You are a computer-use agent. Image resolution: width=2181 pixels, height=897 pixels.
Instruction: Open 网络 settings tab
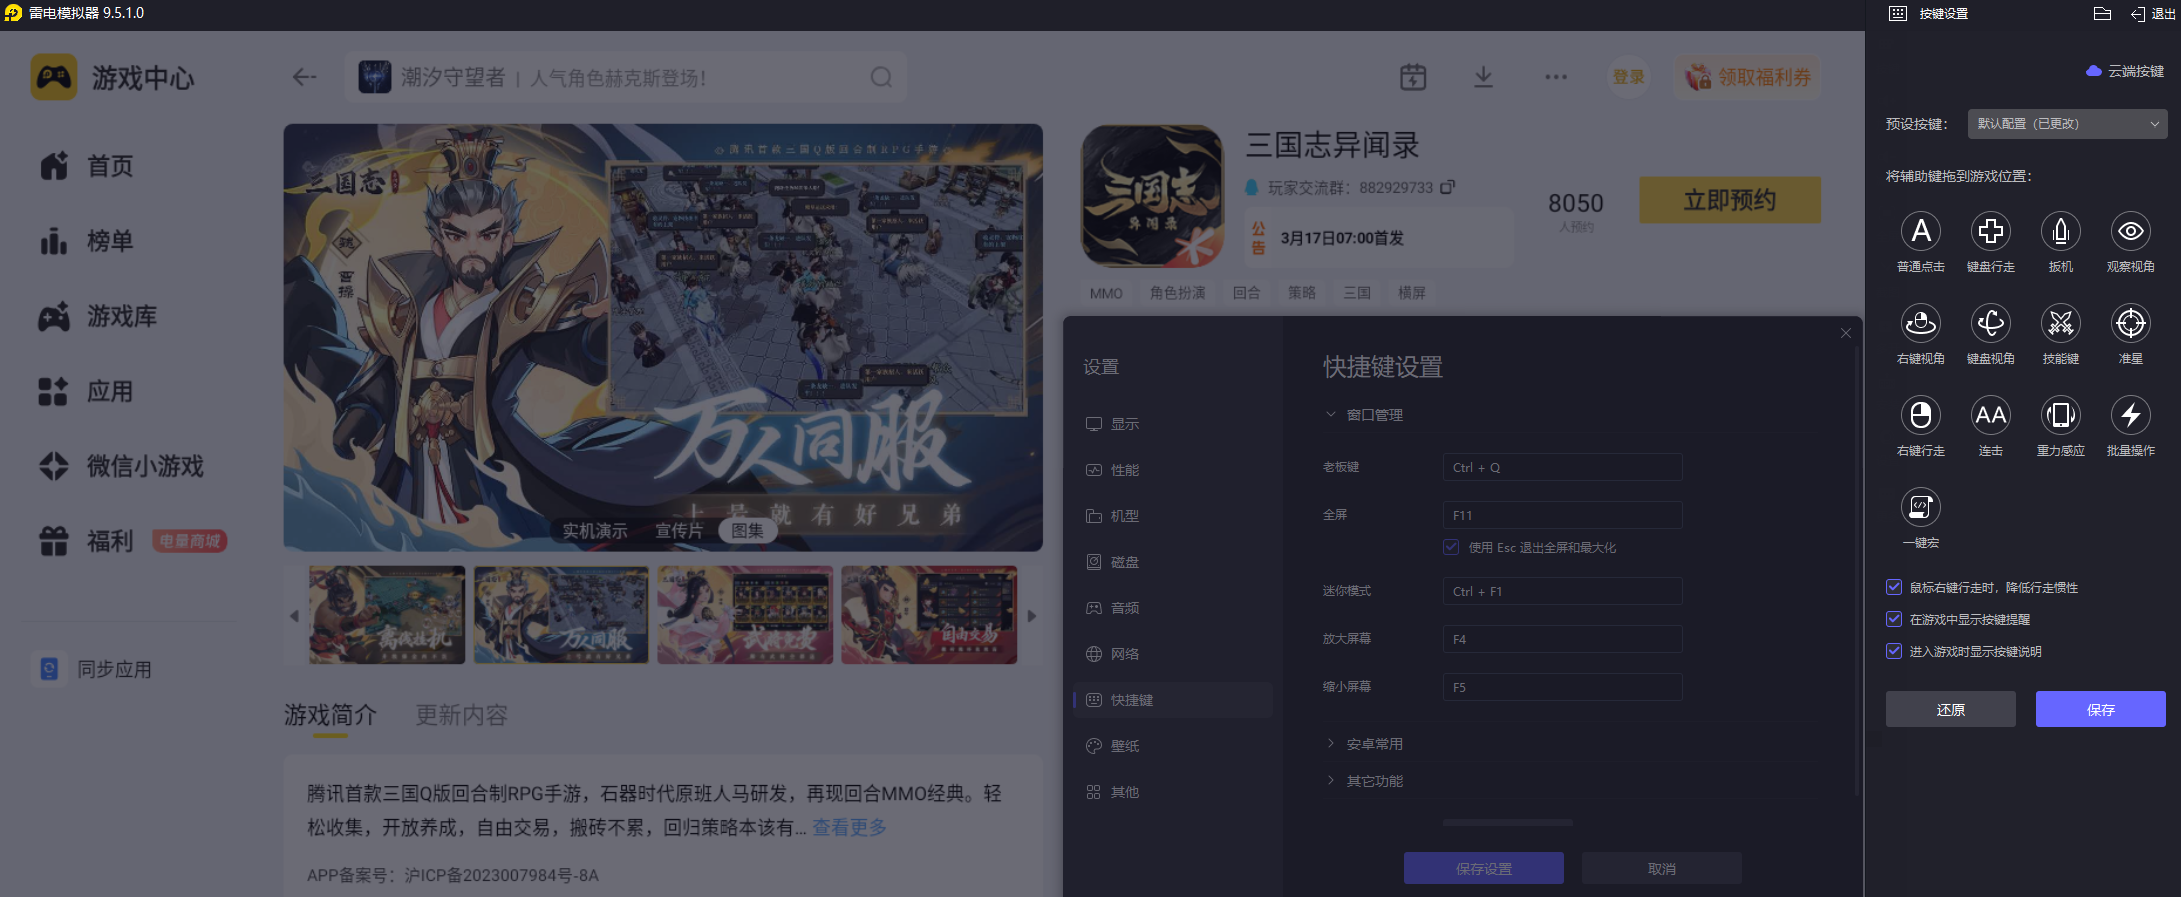pos(1172,654)
